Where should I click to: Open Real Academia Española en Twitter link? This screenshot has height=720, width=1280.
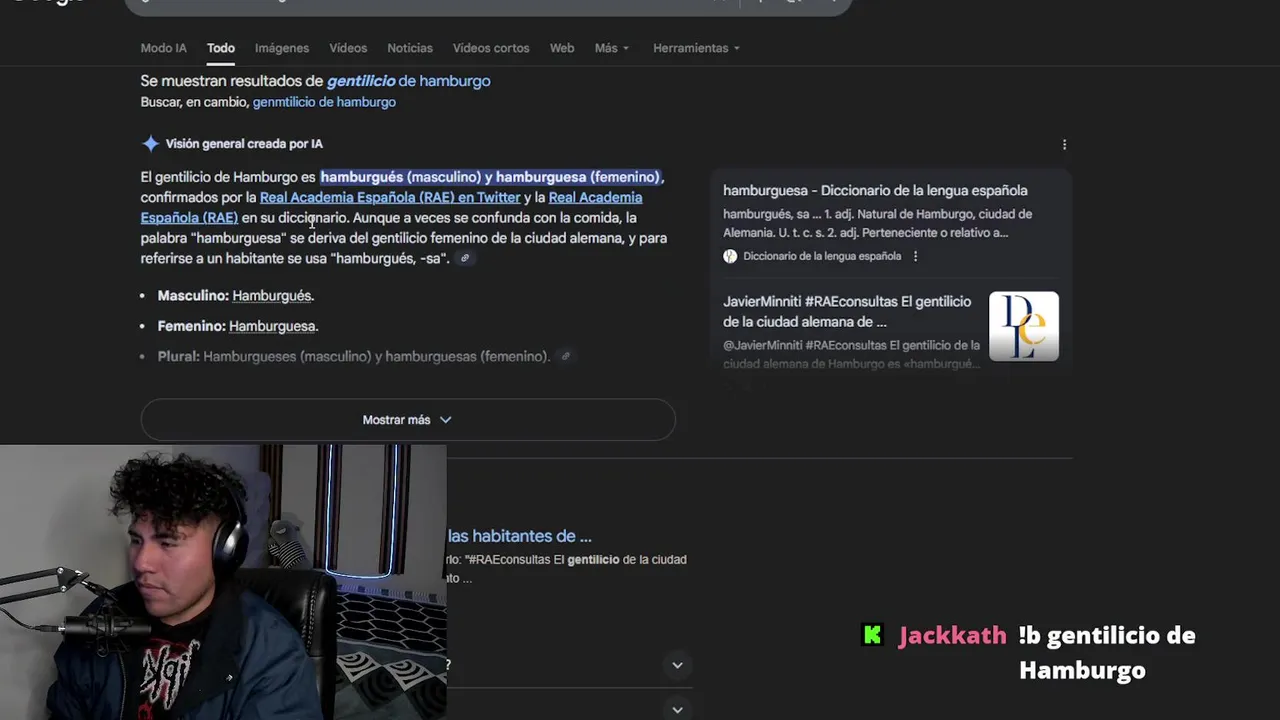tap(390, 197)
